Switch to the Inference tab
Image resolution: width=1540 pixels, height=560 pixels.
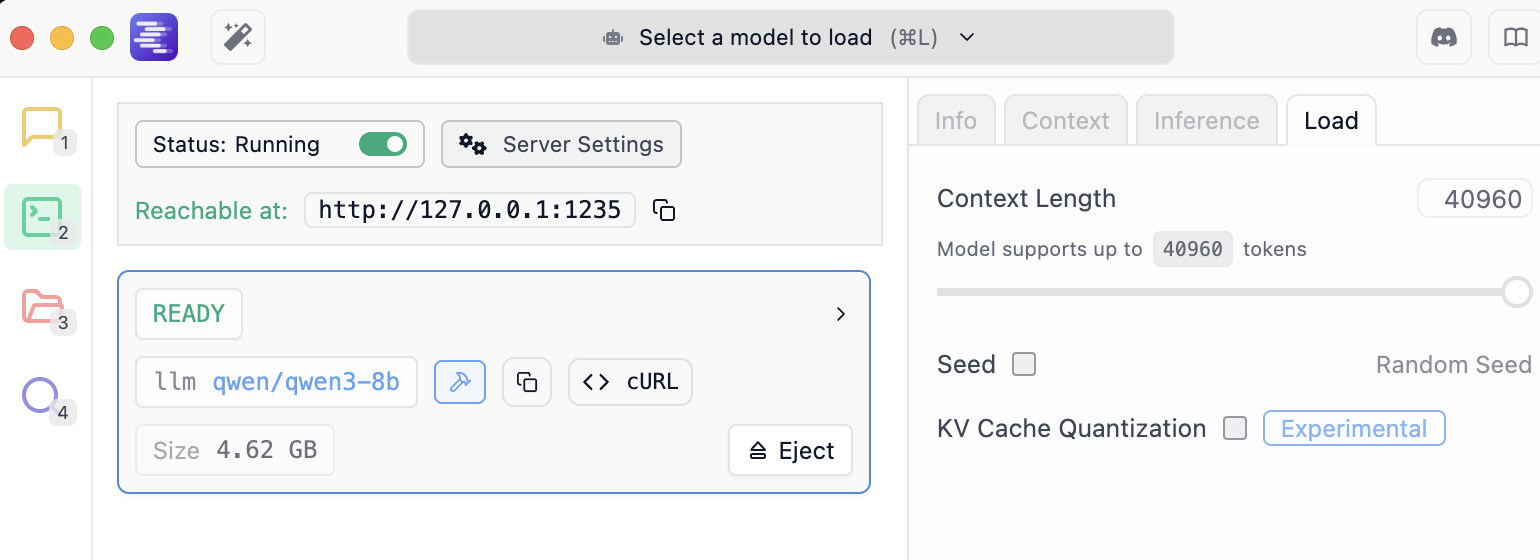[x=1206, y=121]
